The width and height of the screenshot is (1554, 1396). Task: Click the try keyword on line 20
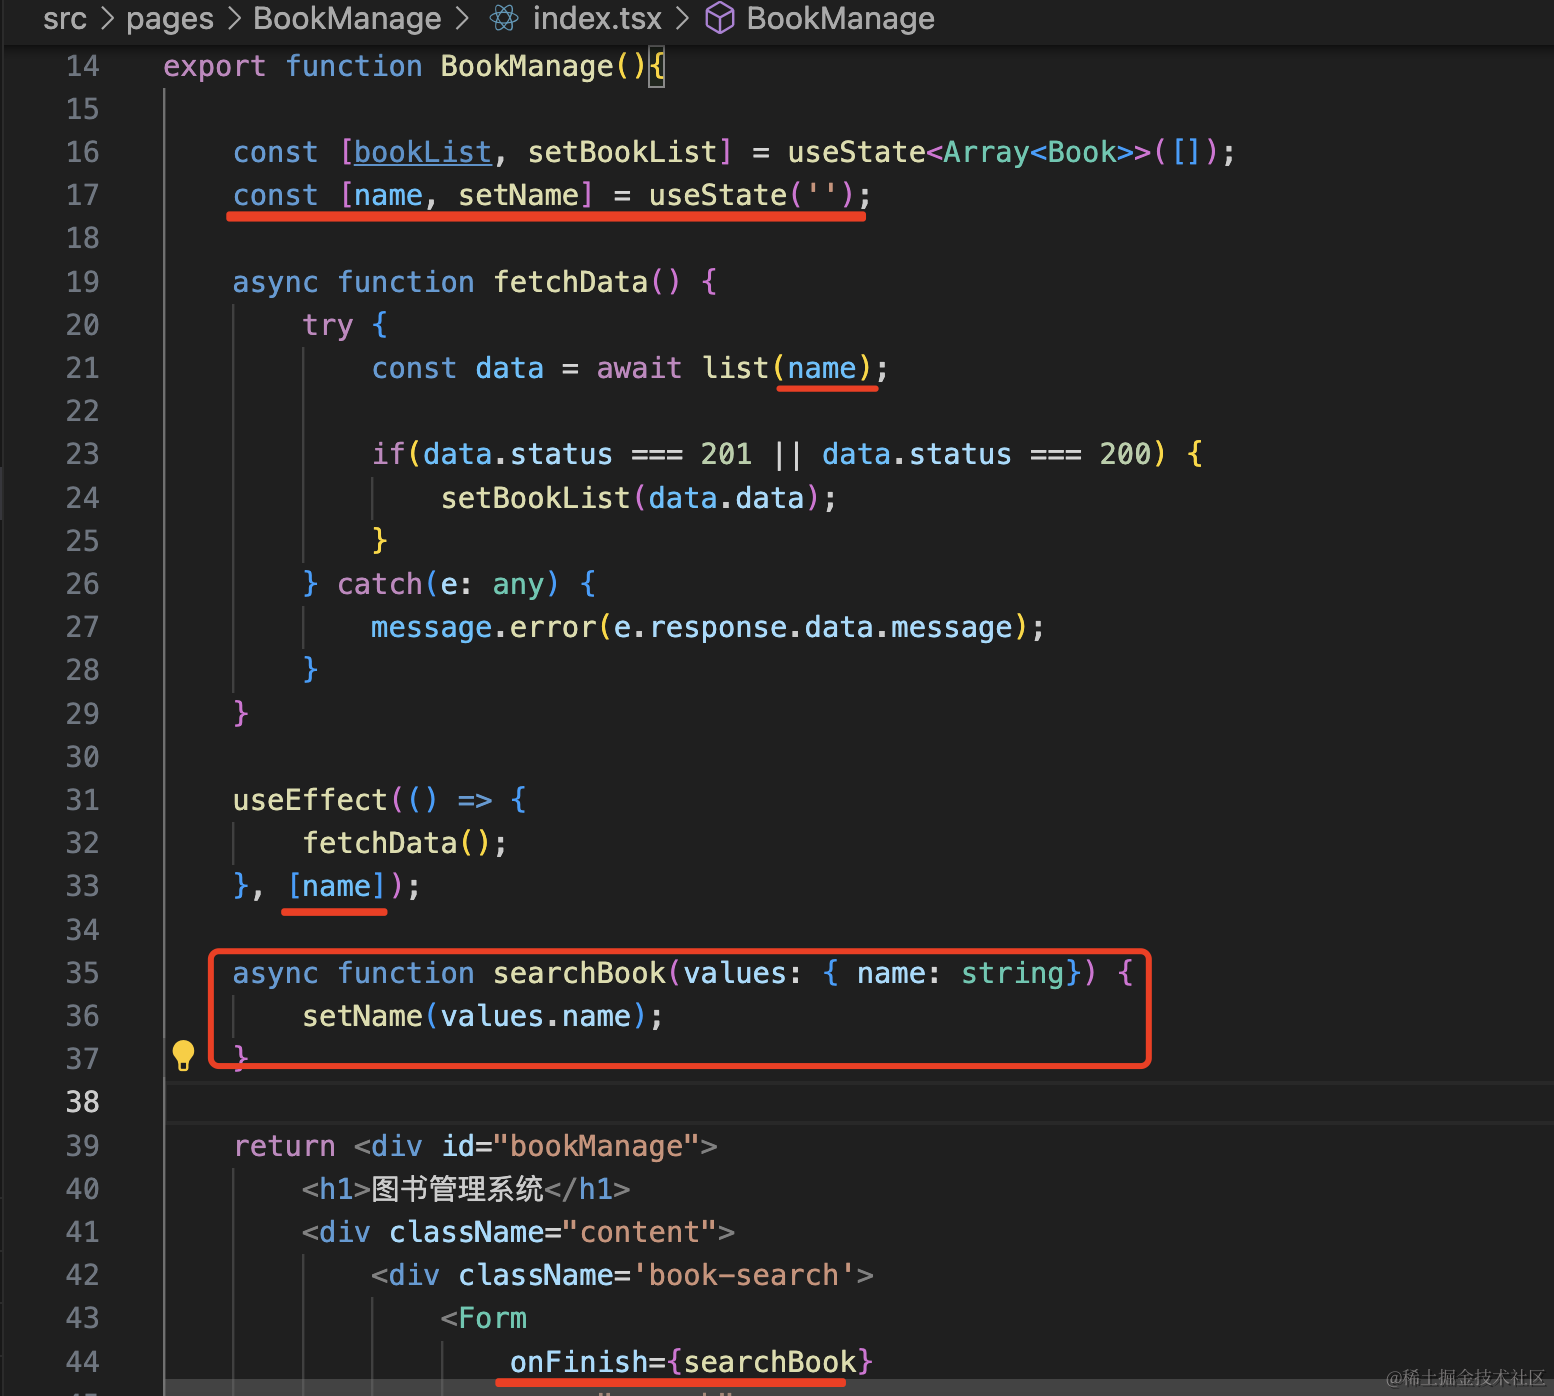[328, 325]
